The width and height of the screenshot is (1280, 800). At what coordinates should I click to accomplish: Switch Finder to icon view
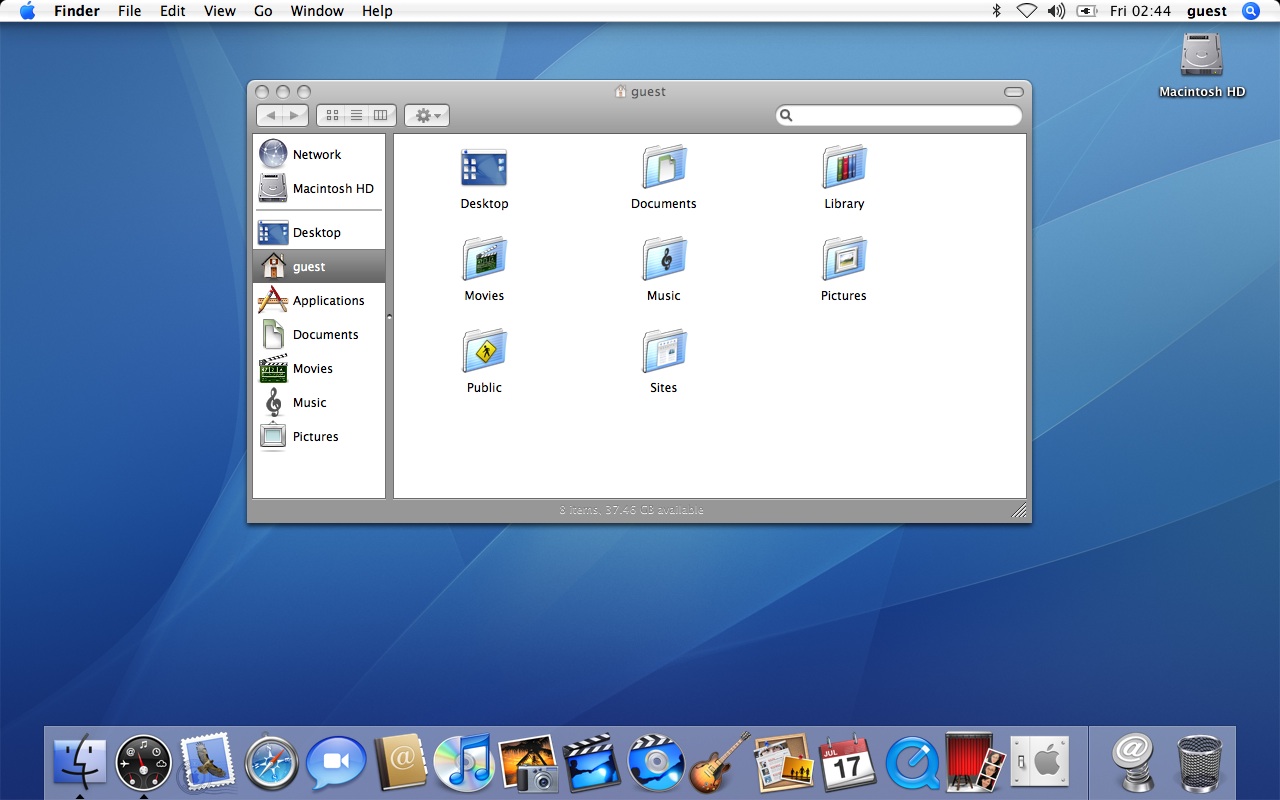click(x=332, y=116)
